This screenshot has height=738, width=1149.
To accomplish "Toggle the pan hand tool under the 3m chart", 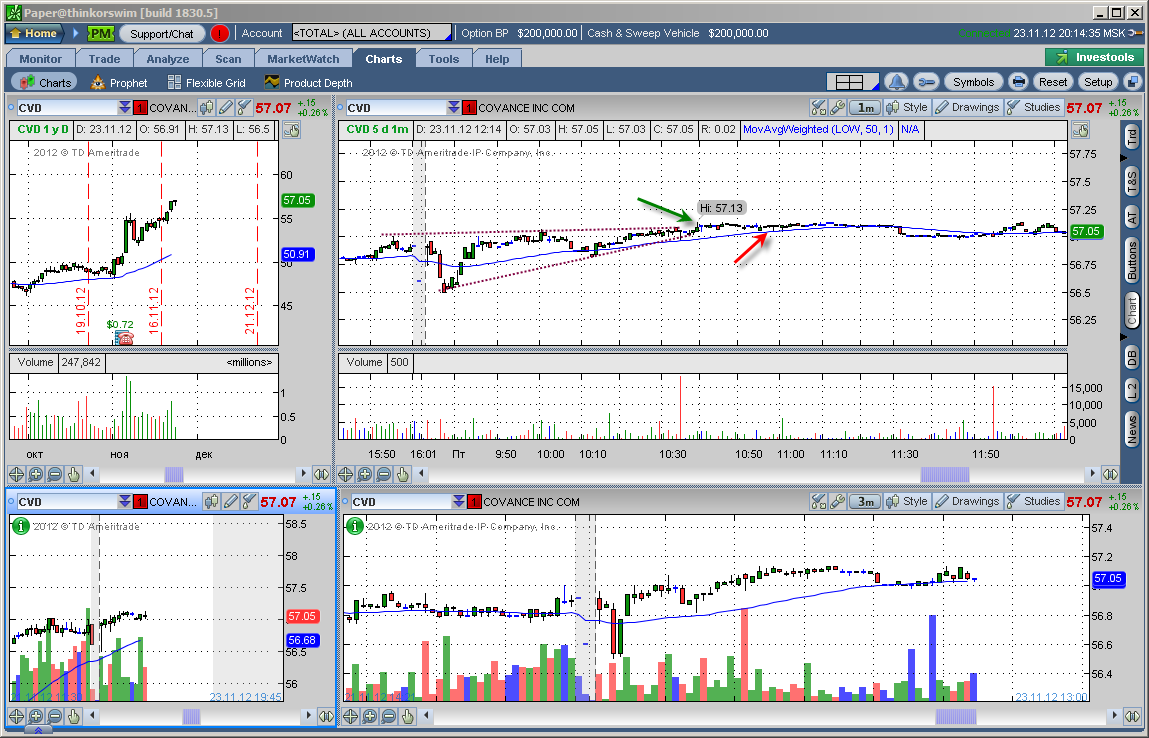I will tap(407, 716).
